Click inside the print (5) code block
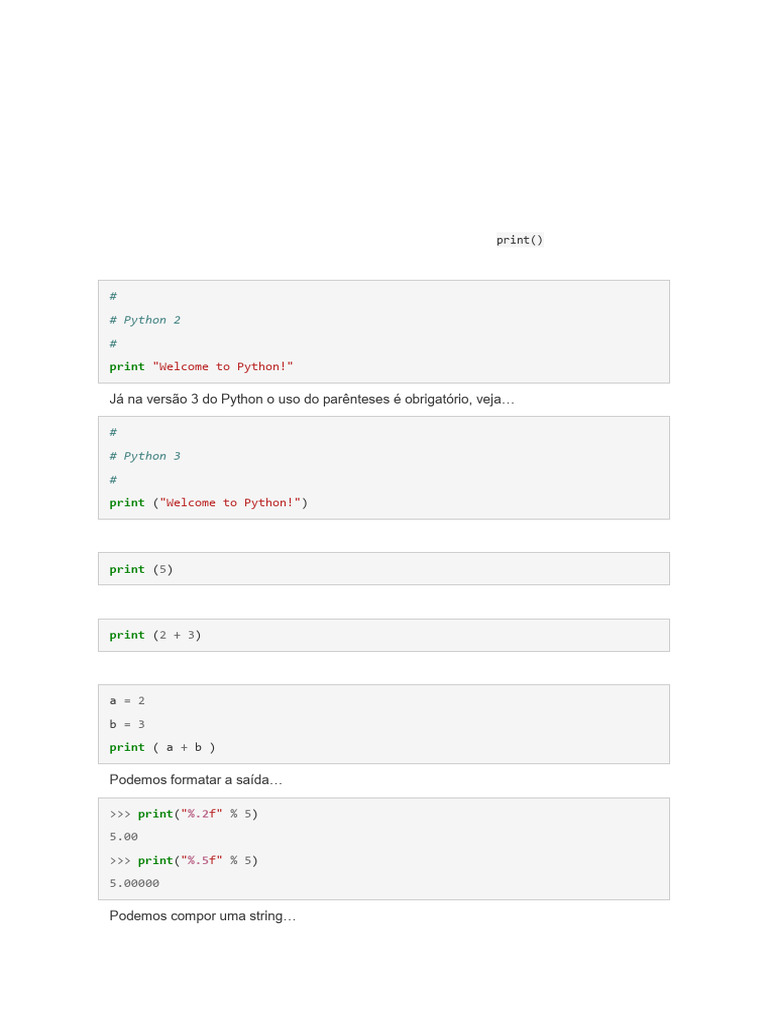This screenshot has height=1024, width=768. coord(383,569)
